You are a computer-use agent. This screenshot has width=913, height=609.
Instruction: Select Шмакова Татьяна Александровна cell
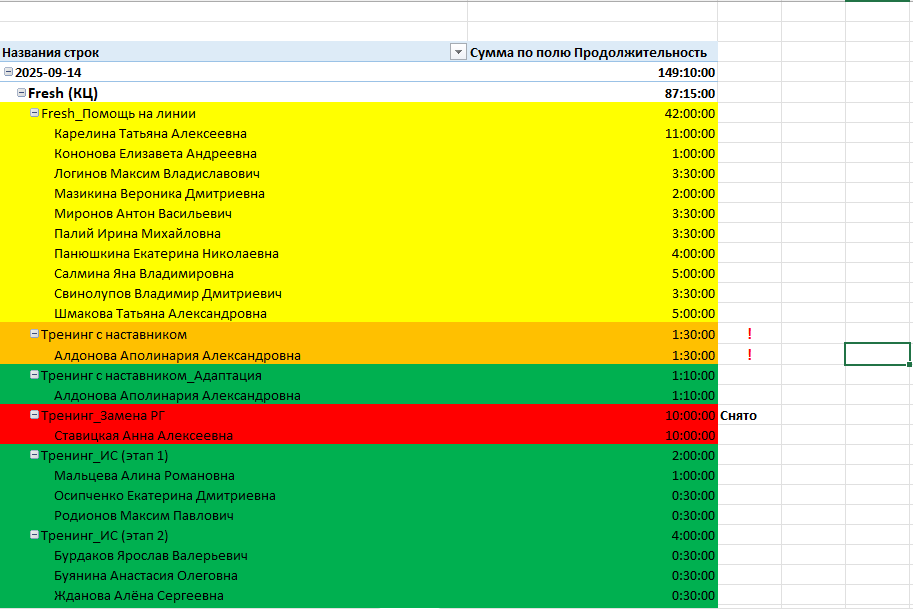coord(160,314)
